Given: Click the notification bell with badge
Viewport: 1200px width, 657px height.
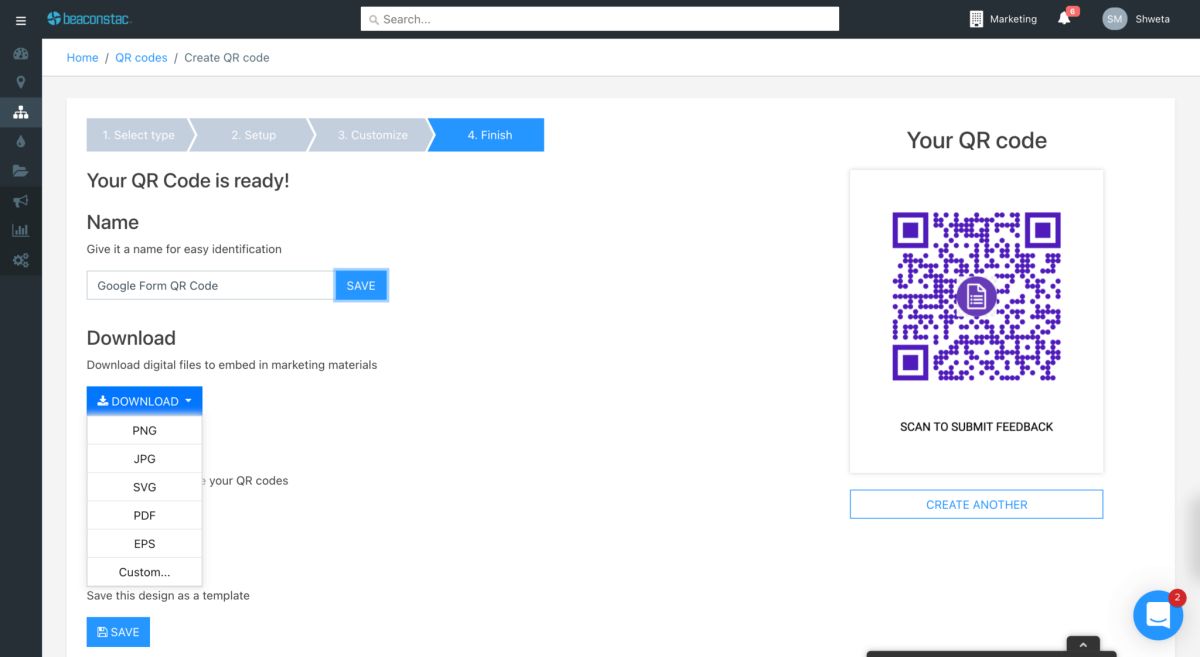Looking at the screenshot, I should [x=1063, y=18].
